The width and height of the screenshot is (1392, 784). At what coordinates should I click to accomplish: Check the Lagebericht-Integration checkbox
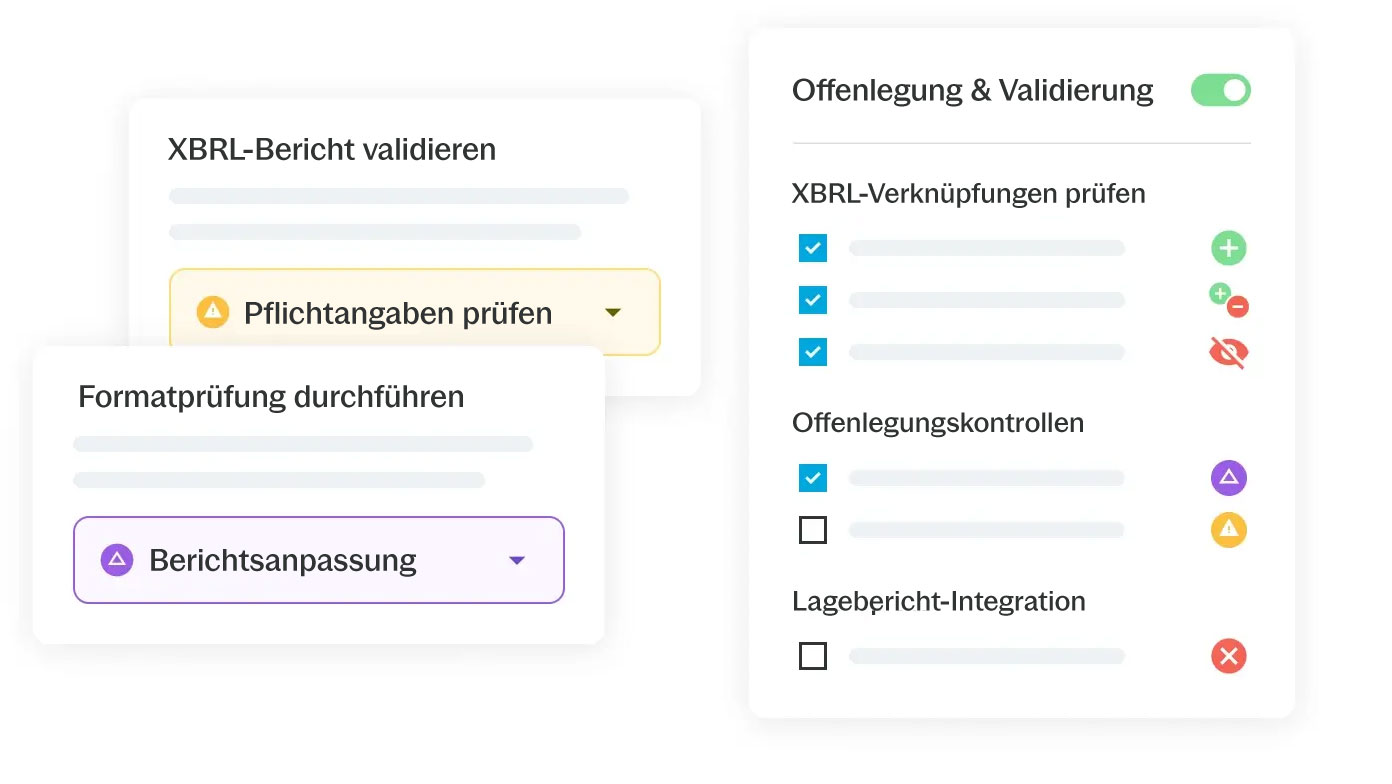tap(813, 657)
